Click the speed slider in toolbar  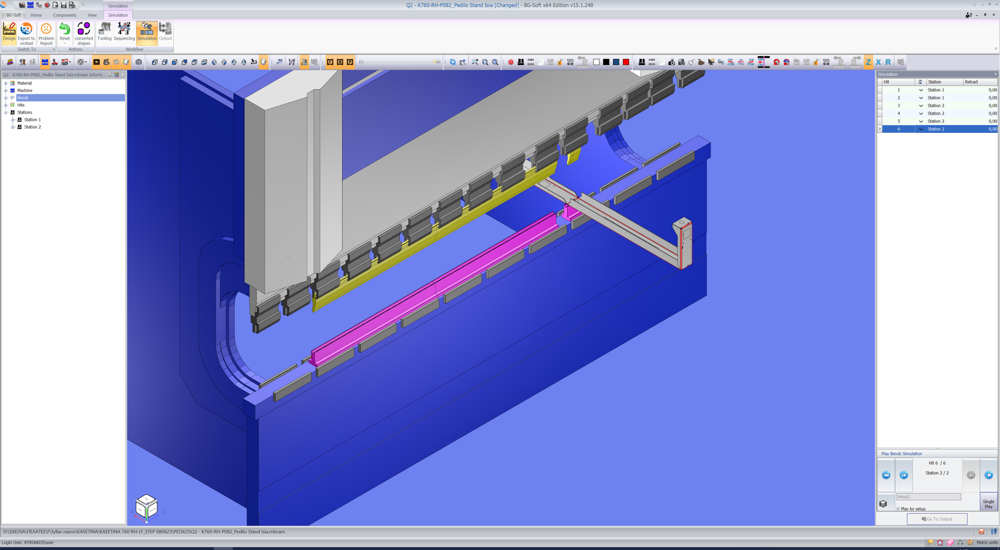tap(400, 62)
